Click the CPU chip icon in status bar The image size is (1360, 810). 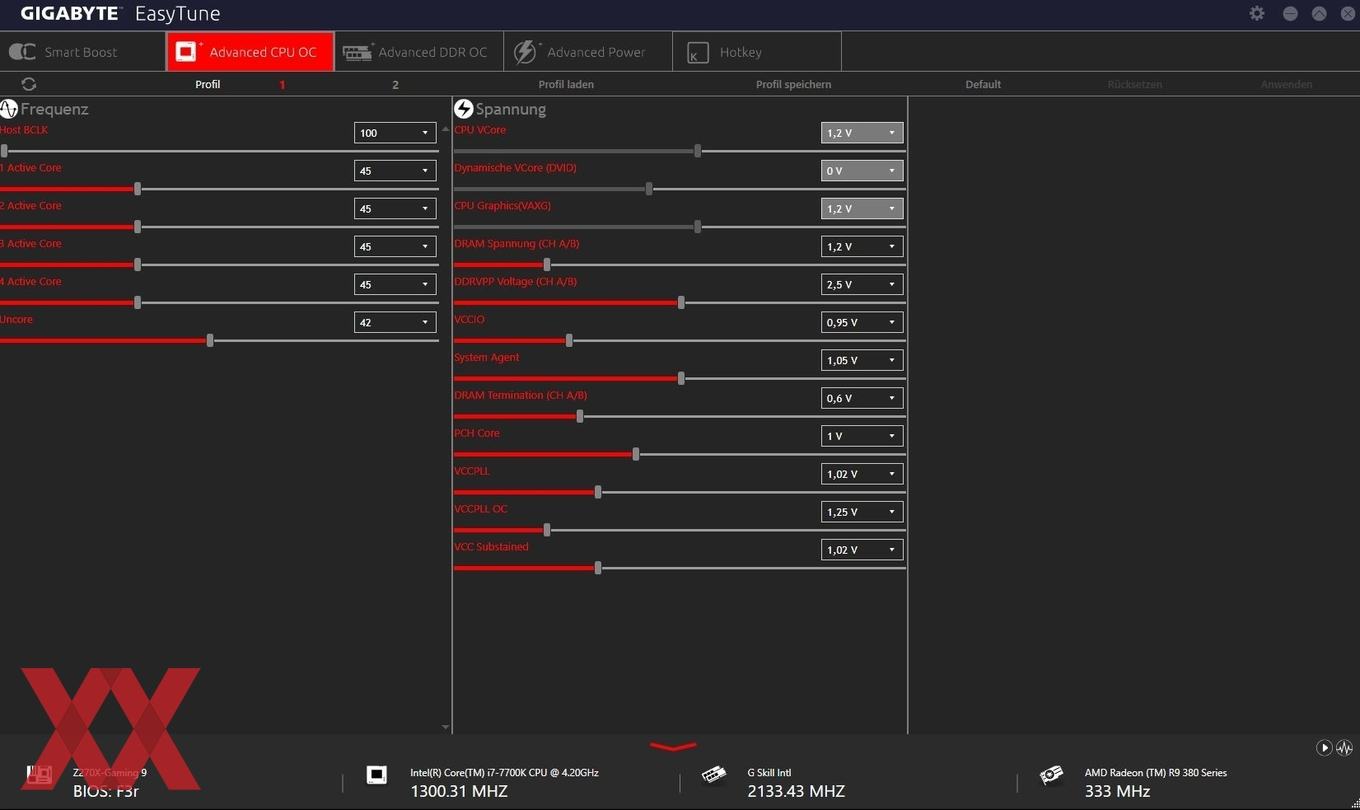377,775
